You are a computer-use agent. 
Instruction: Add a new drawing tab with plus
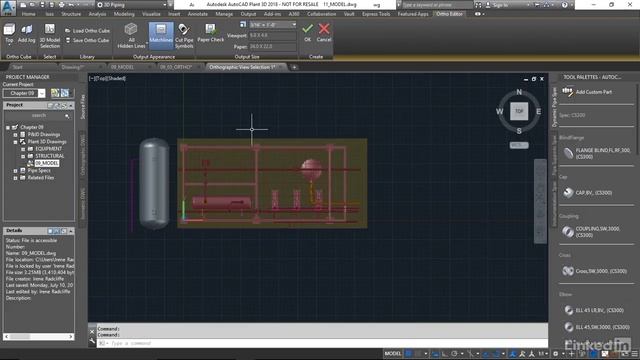(x=294, y=67)
